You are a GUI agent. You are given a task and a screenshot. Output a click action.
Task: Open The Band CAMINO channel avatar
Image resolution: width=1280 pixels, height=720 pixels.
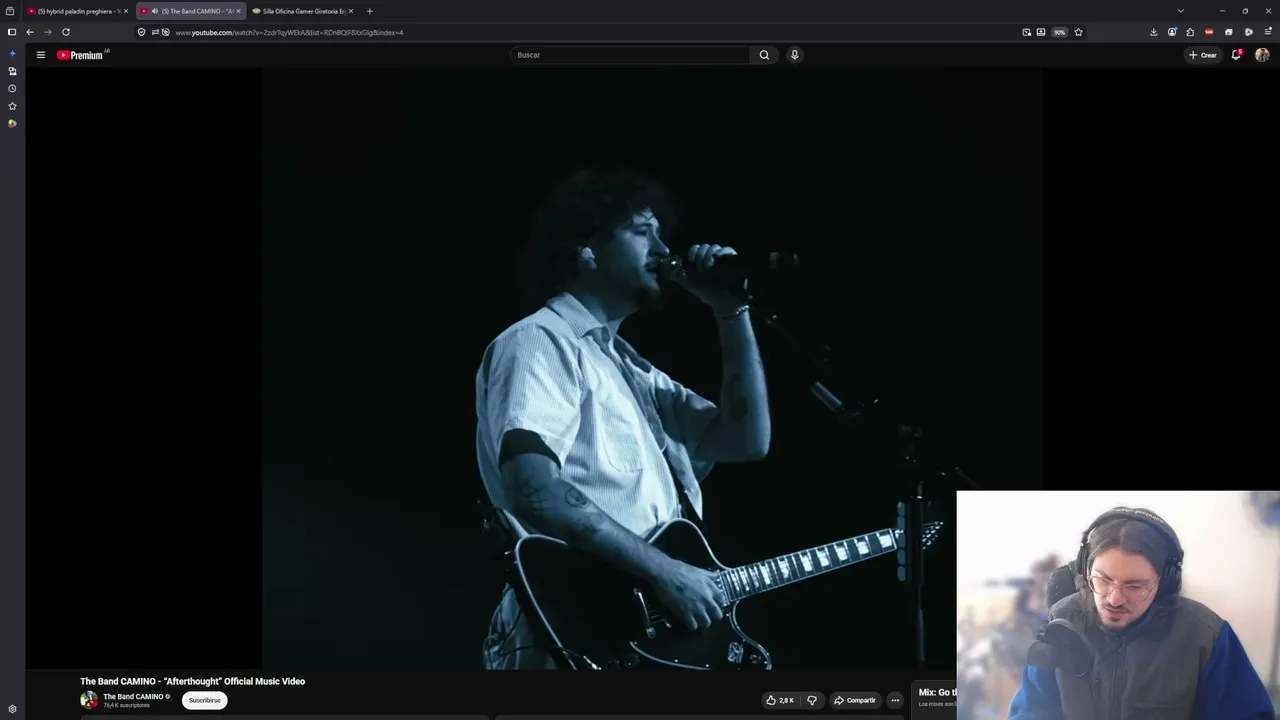click(89, 700)
